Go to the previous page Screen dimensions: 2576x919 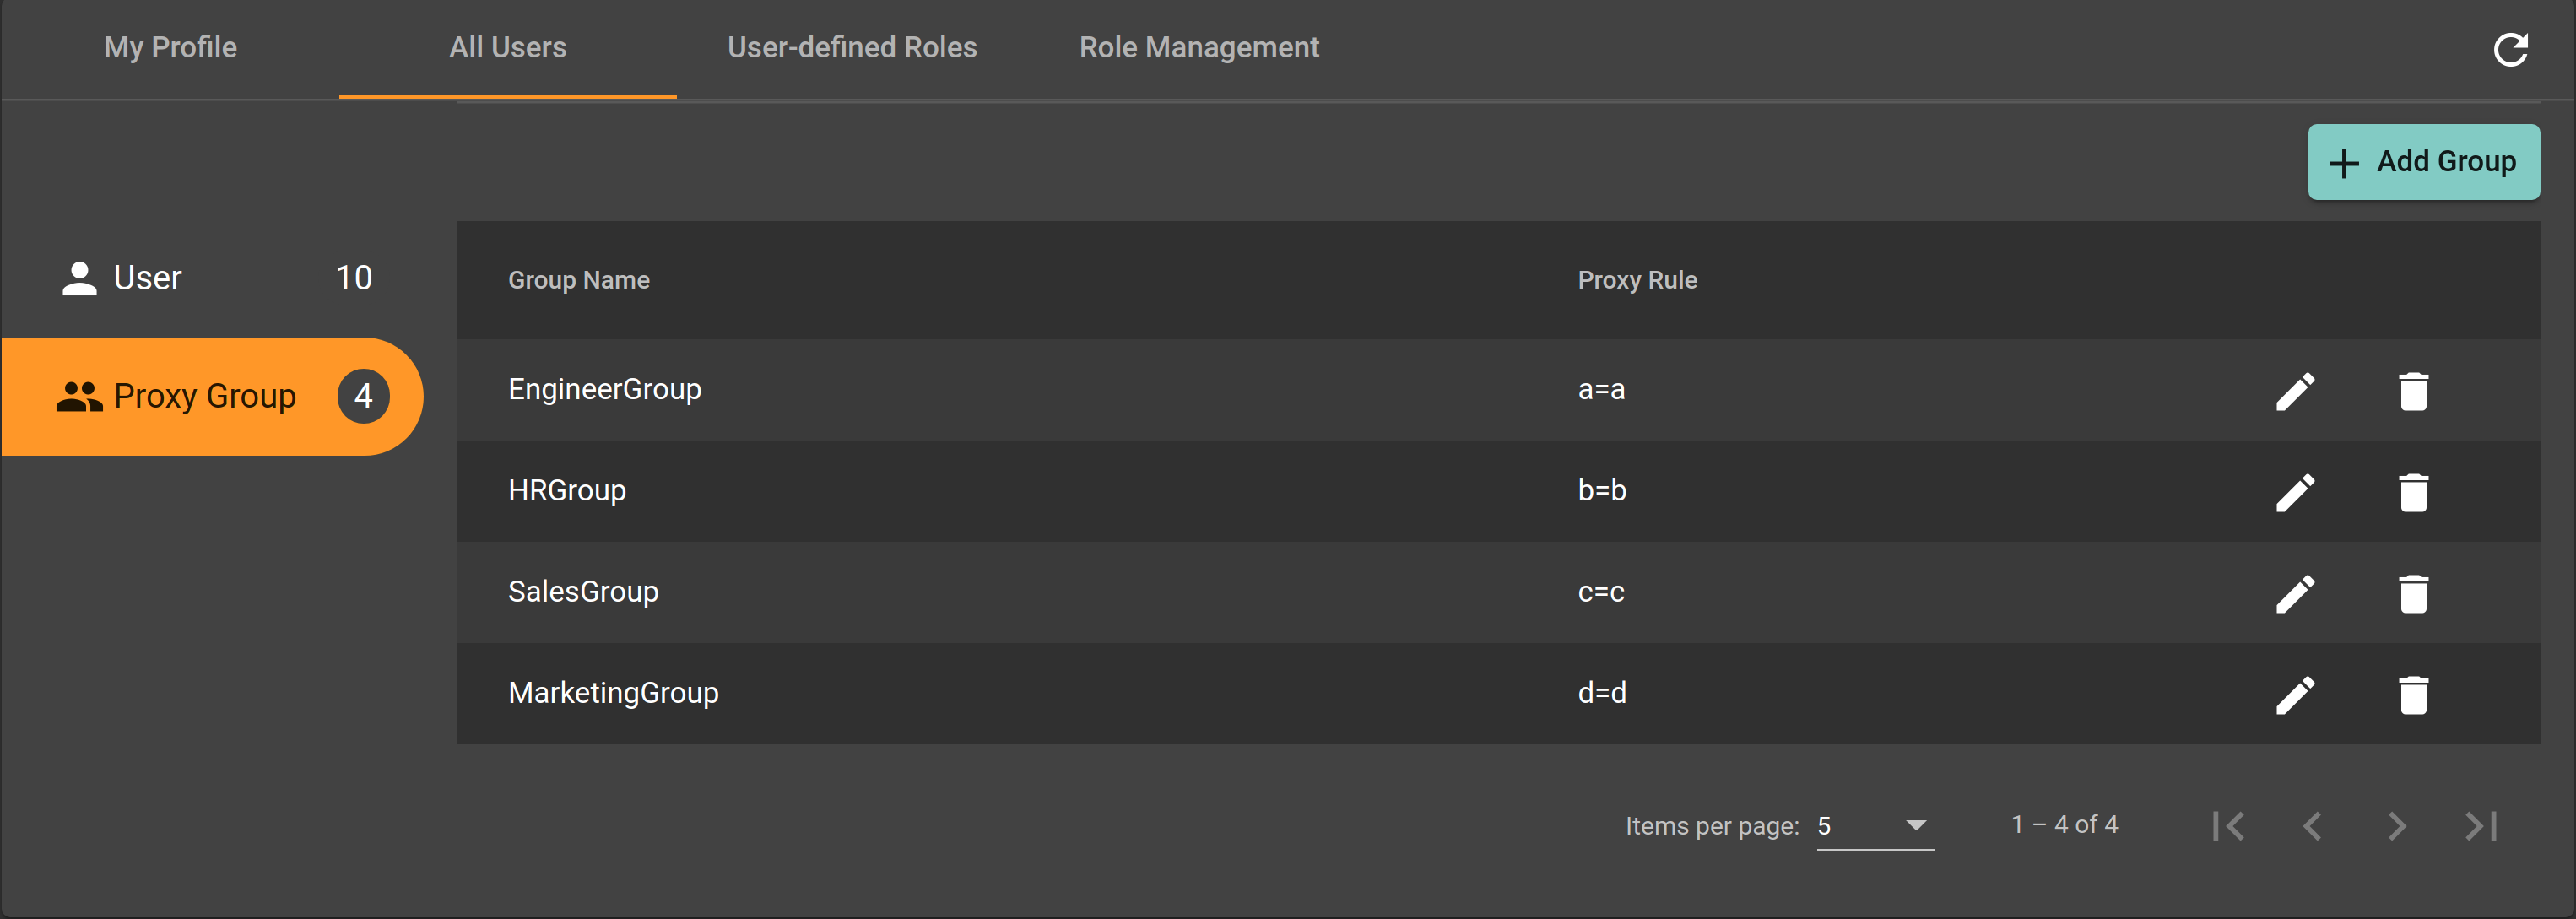(x=2313, y=826)
